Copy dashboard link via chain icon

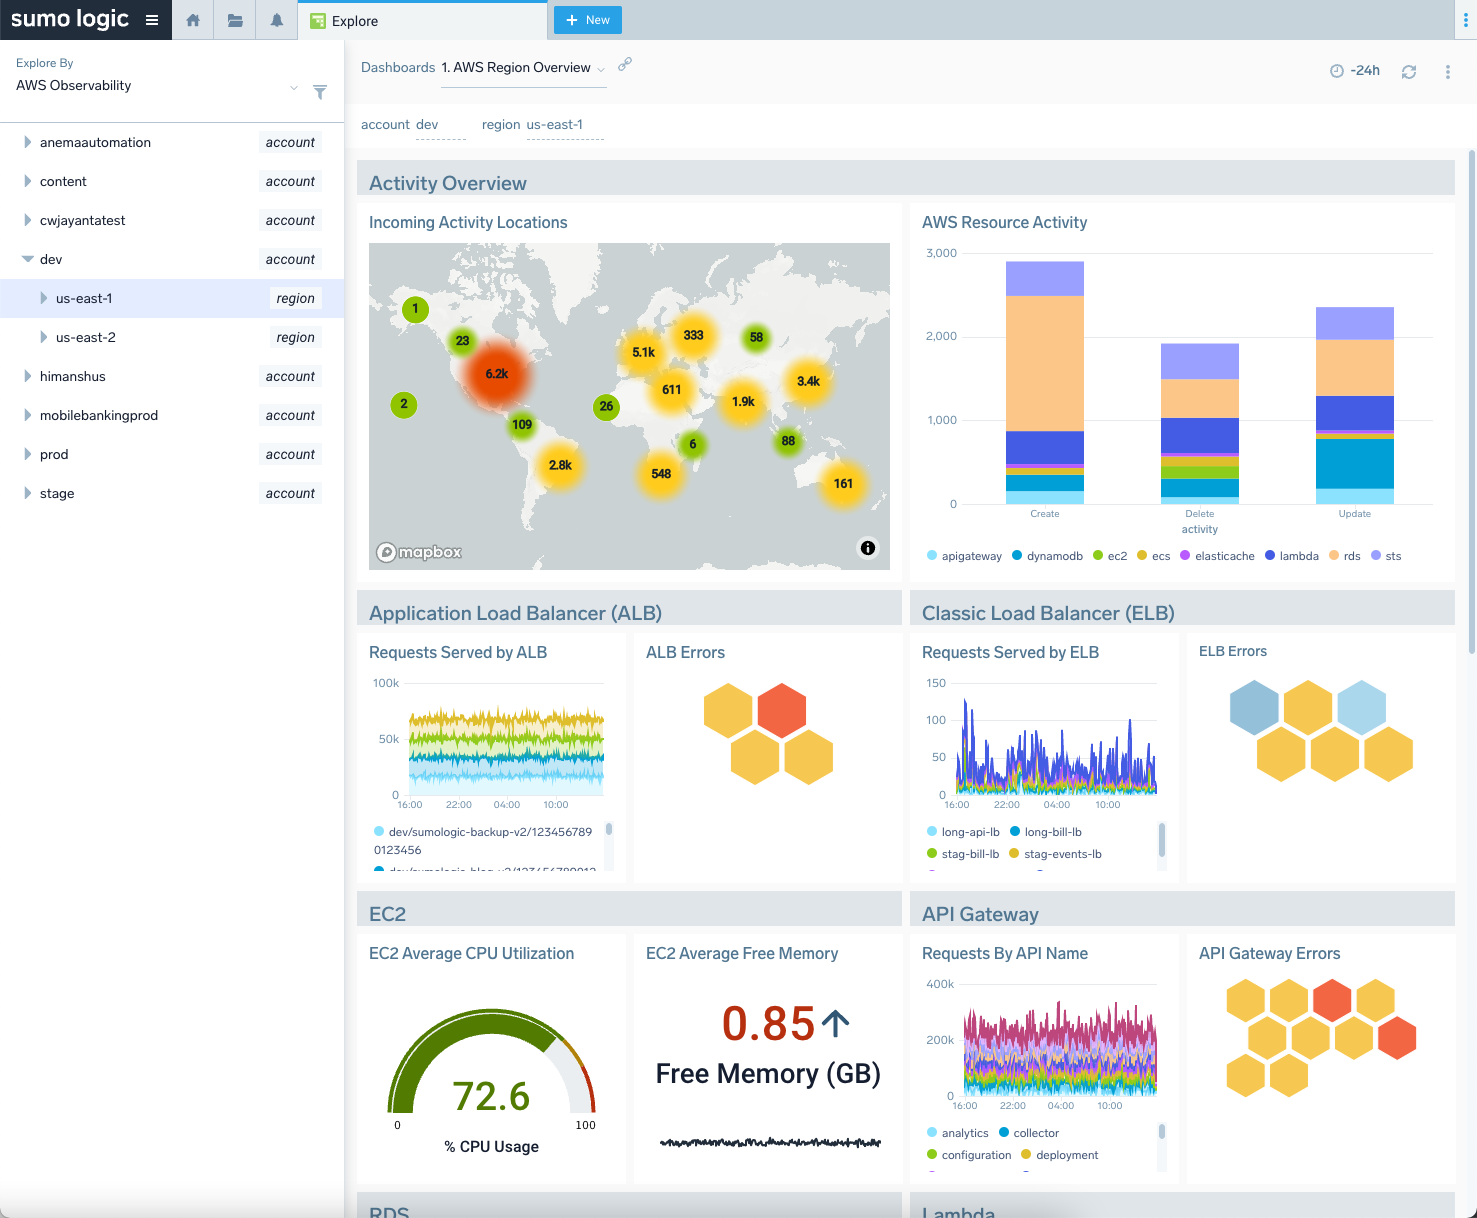coord(625,64)
